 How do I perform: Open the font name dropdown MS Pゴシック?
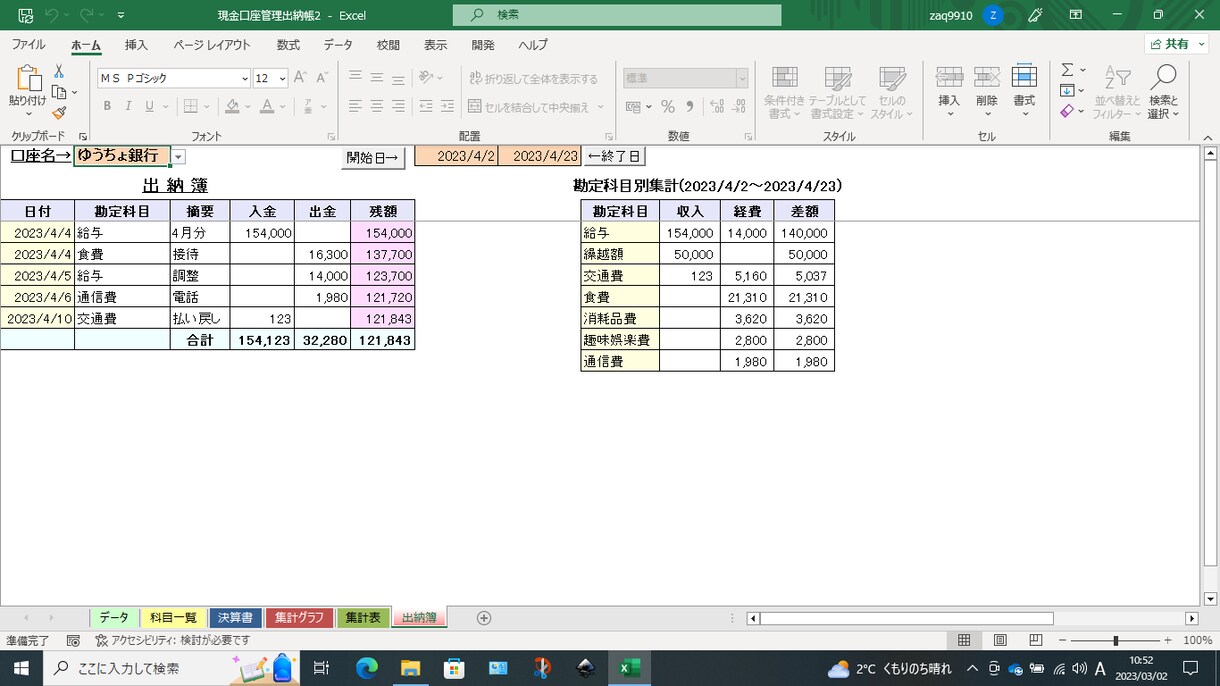point(245,78)
